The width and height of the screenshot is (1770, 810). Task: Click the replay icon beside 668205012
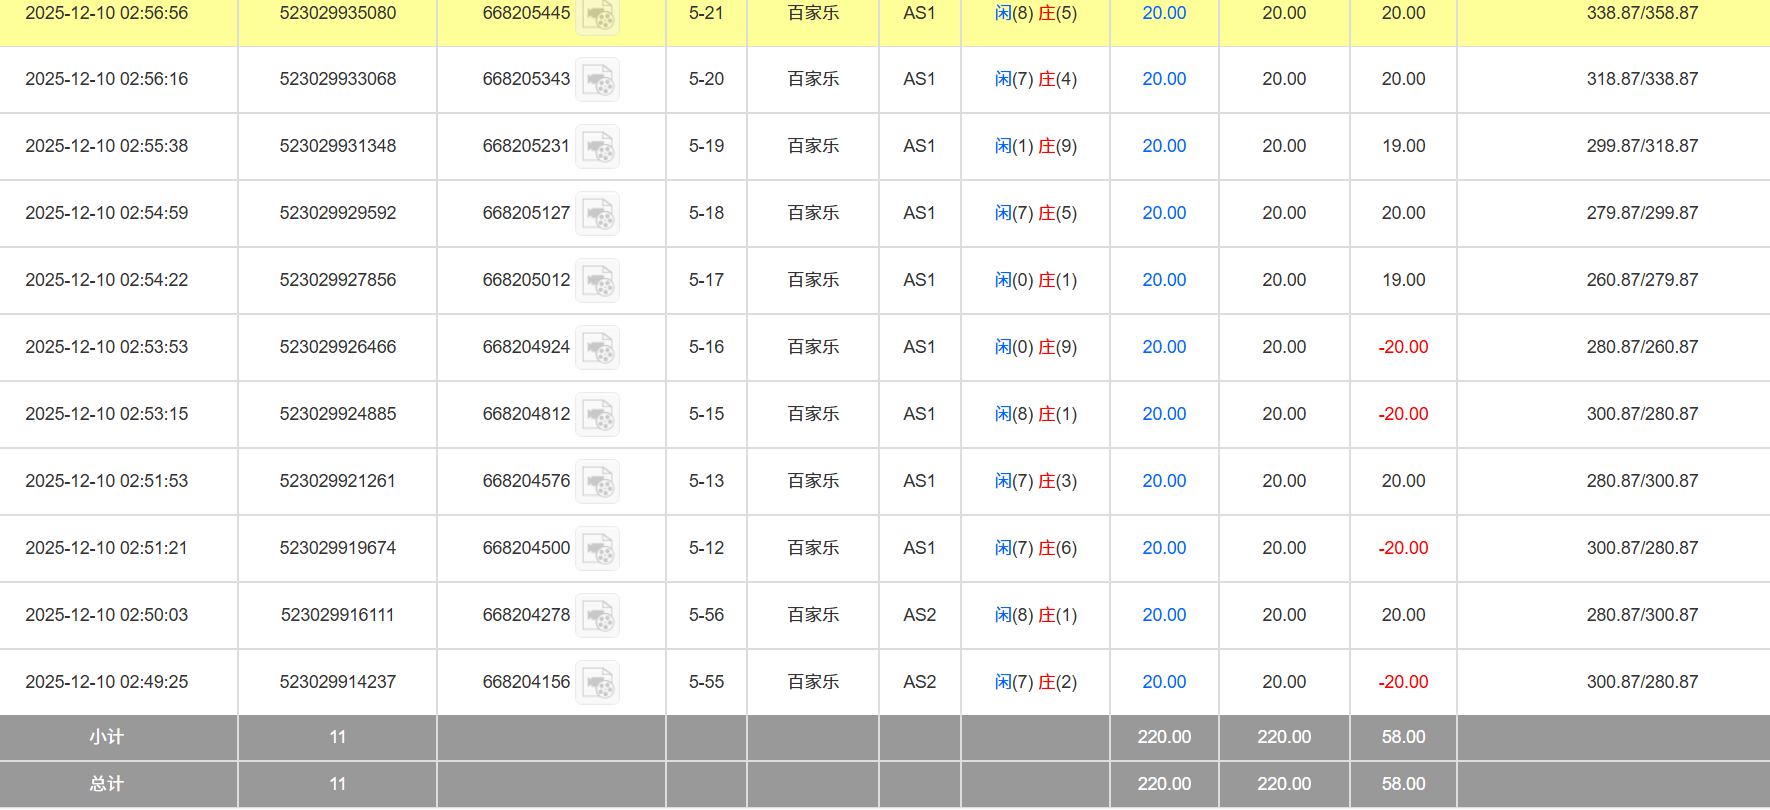pyautogui.click(x=598, y=281)
